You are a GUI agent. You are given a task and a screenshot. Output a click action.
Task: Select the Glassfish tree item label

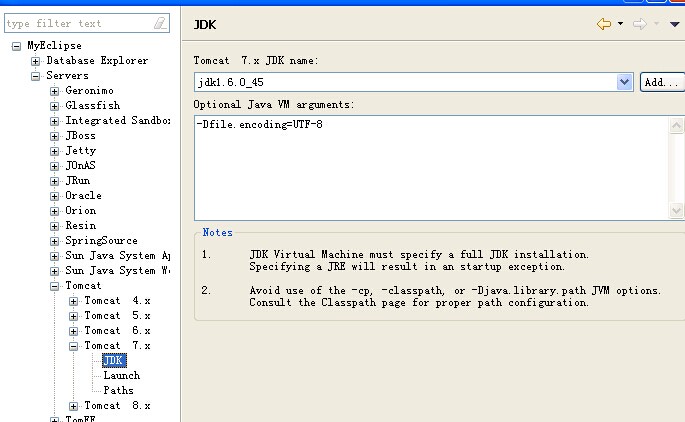[x=93, y=105]
